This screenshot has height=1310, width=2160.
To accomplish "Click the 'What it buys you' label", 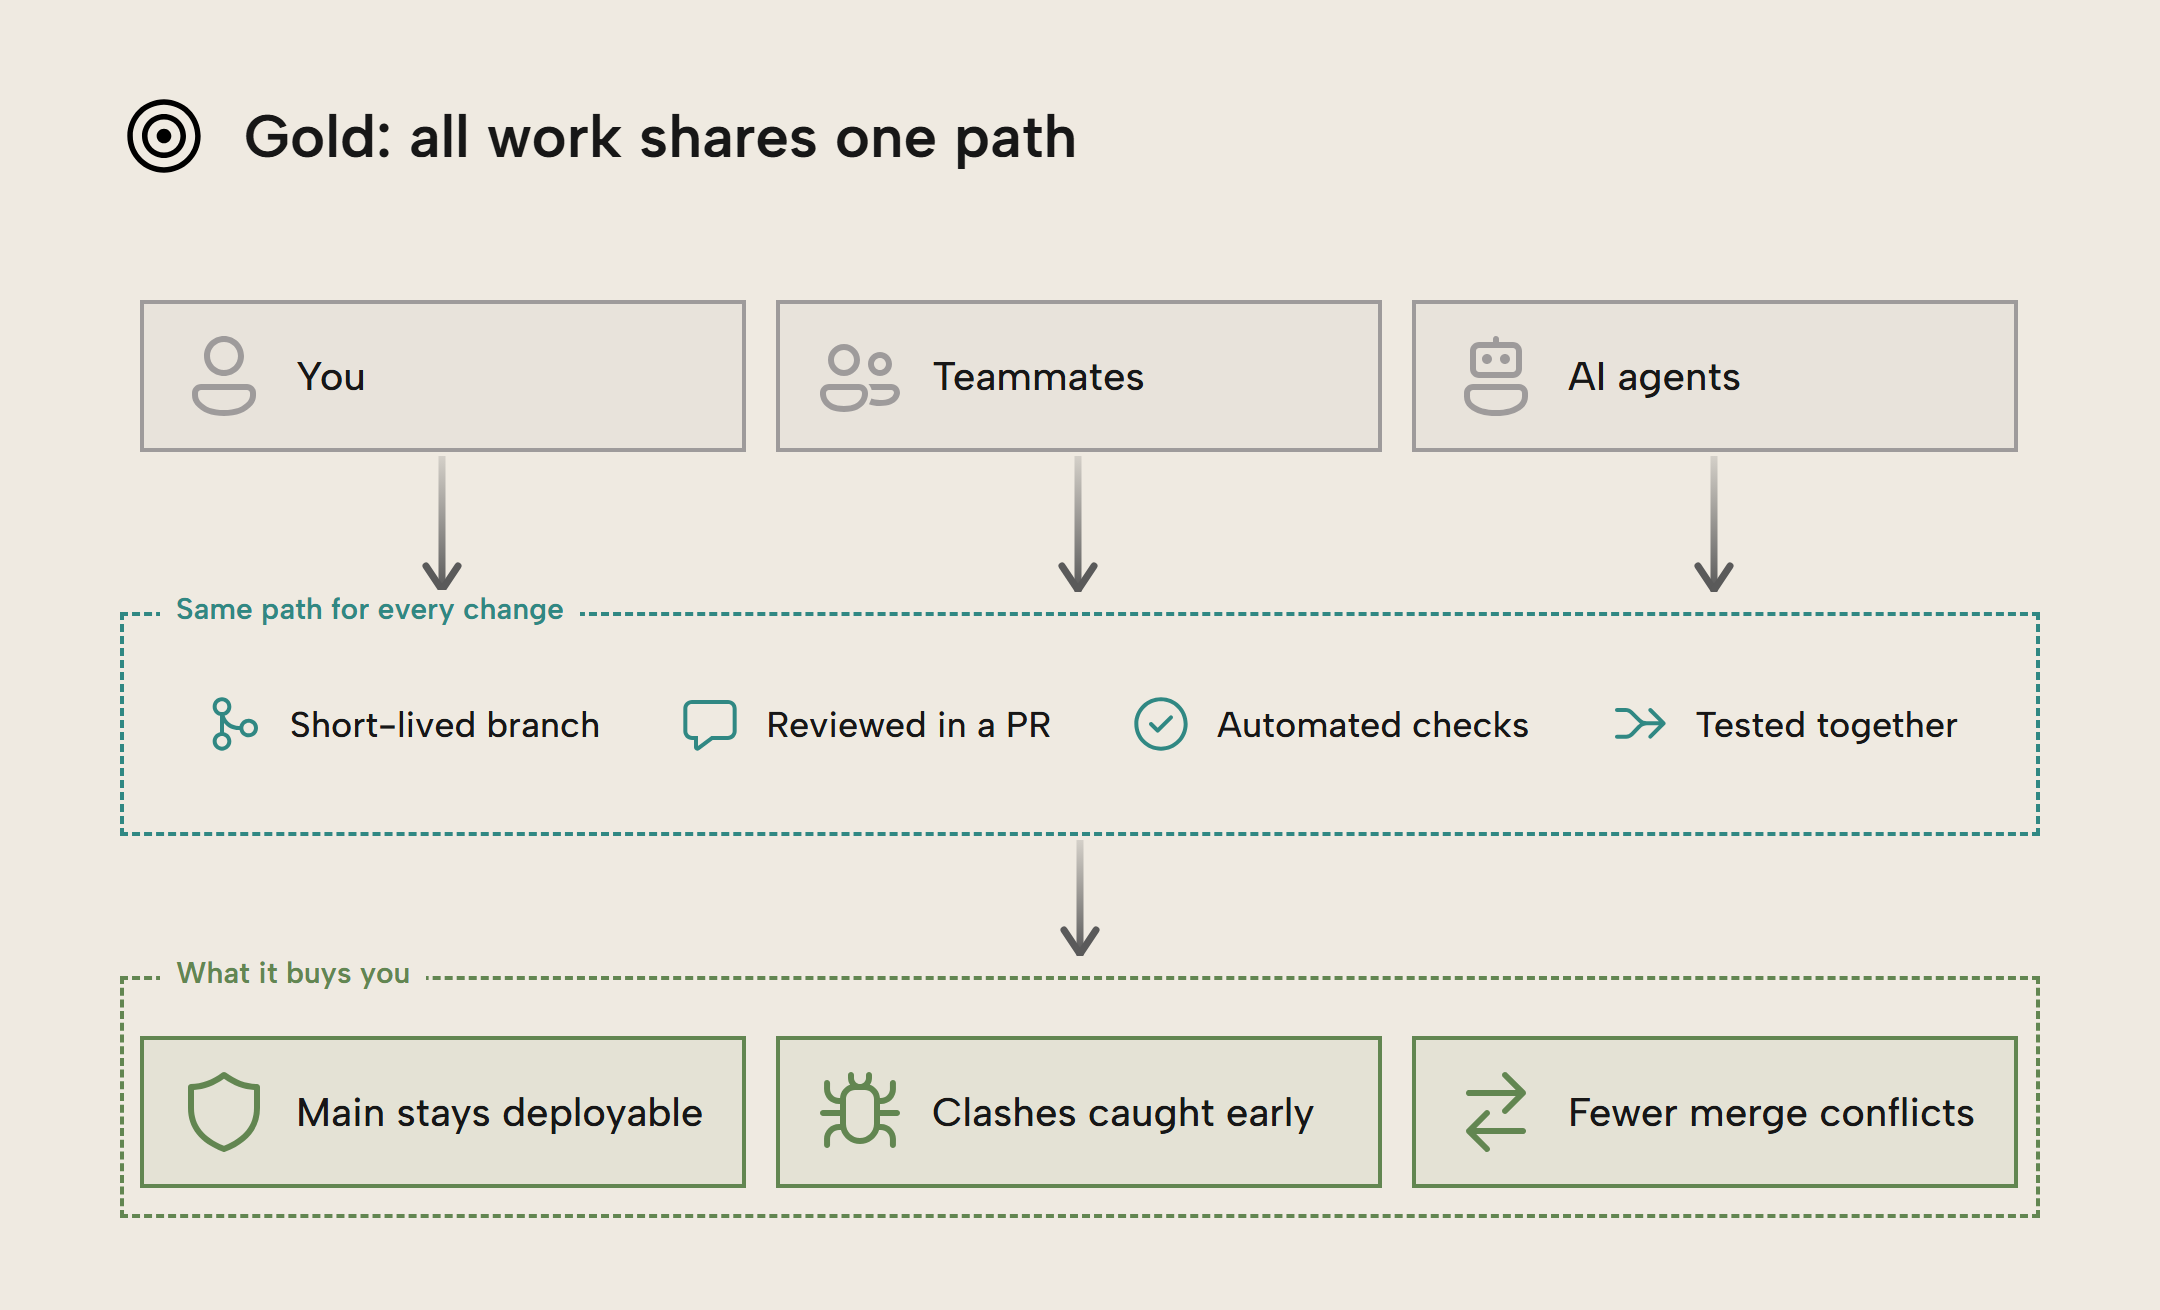I will point(293,973).
